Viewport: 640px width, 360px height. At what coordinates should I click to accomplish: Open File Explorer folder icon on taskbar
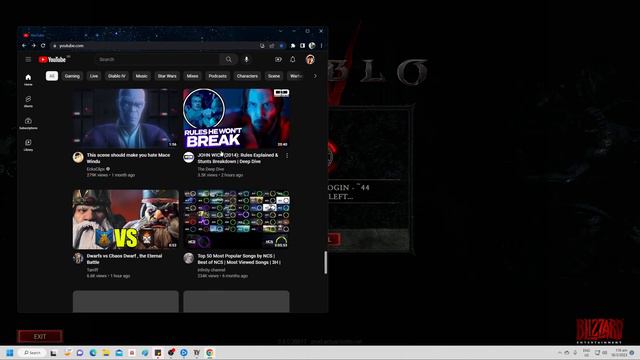pyautogui.click(x=106, y=353)
